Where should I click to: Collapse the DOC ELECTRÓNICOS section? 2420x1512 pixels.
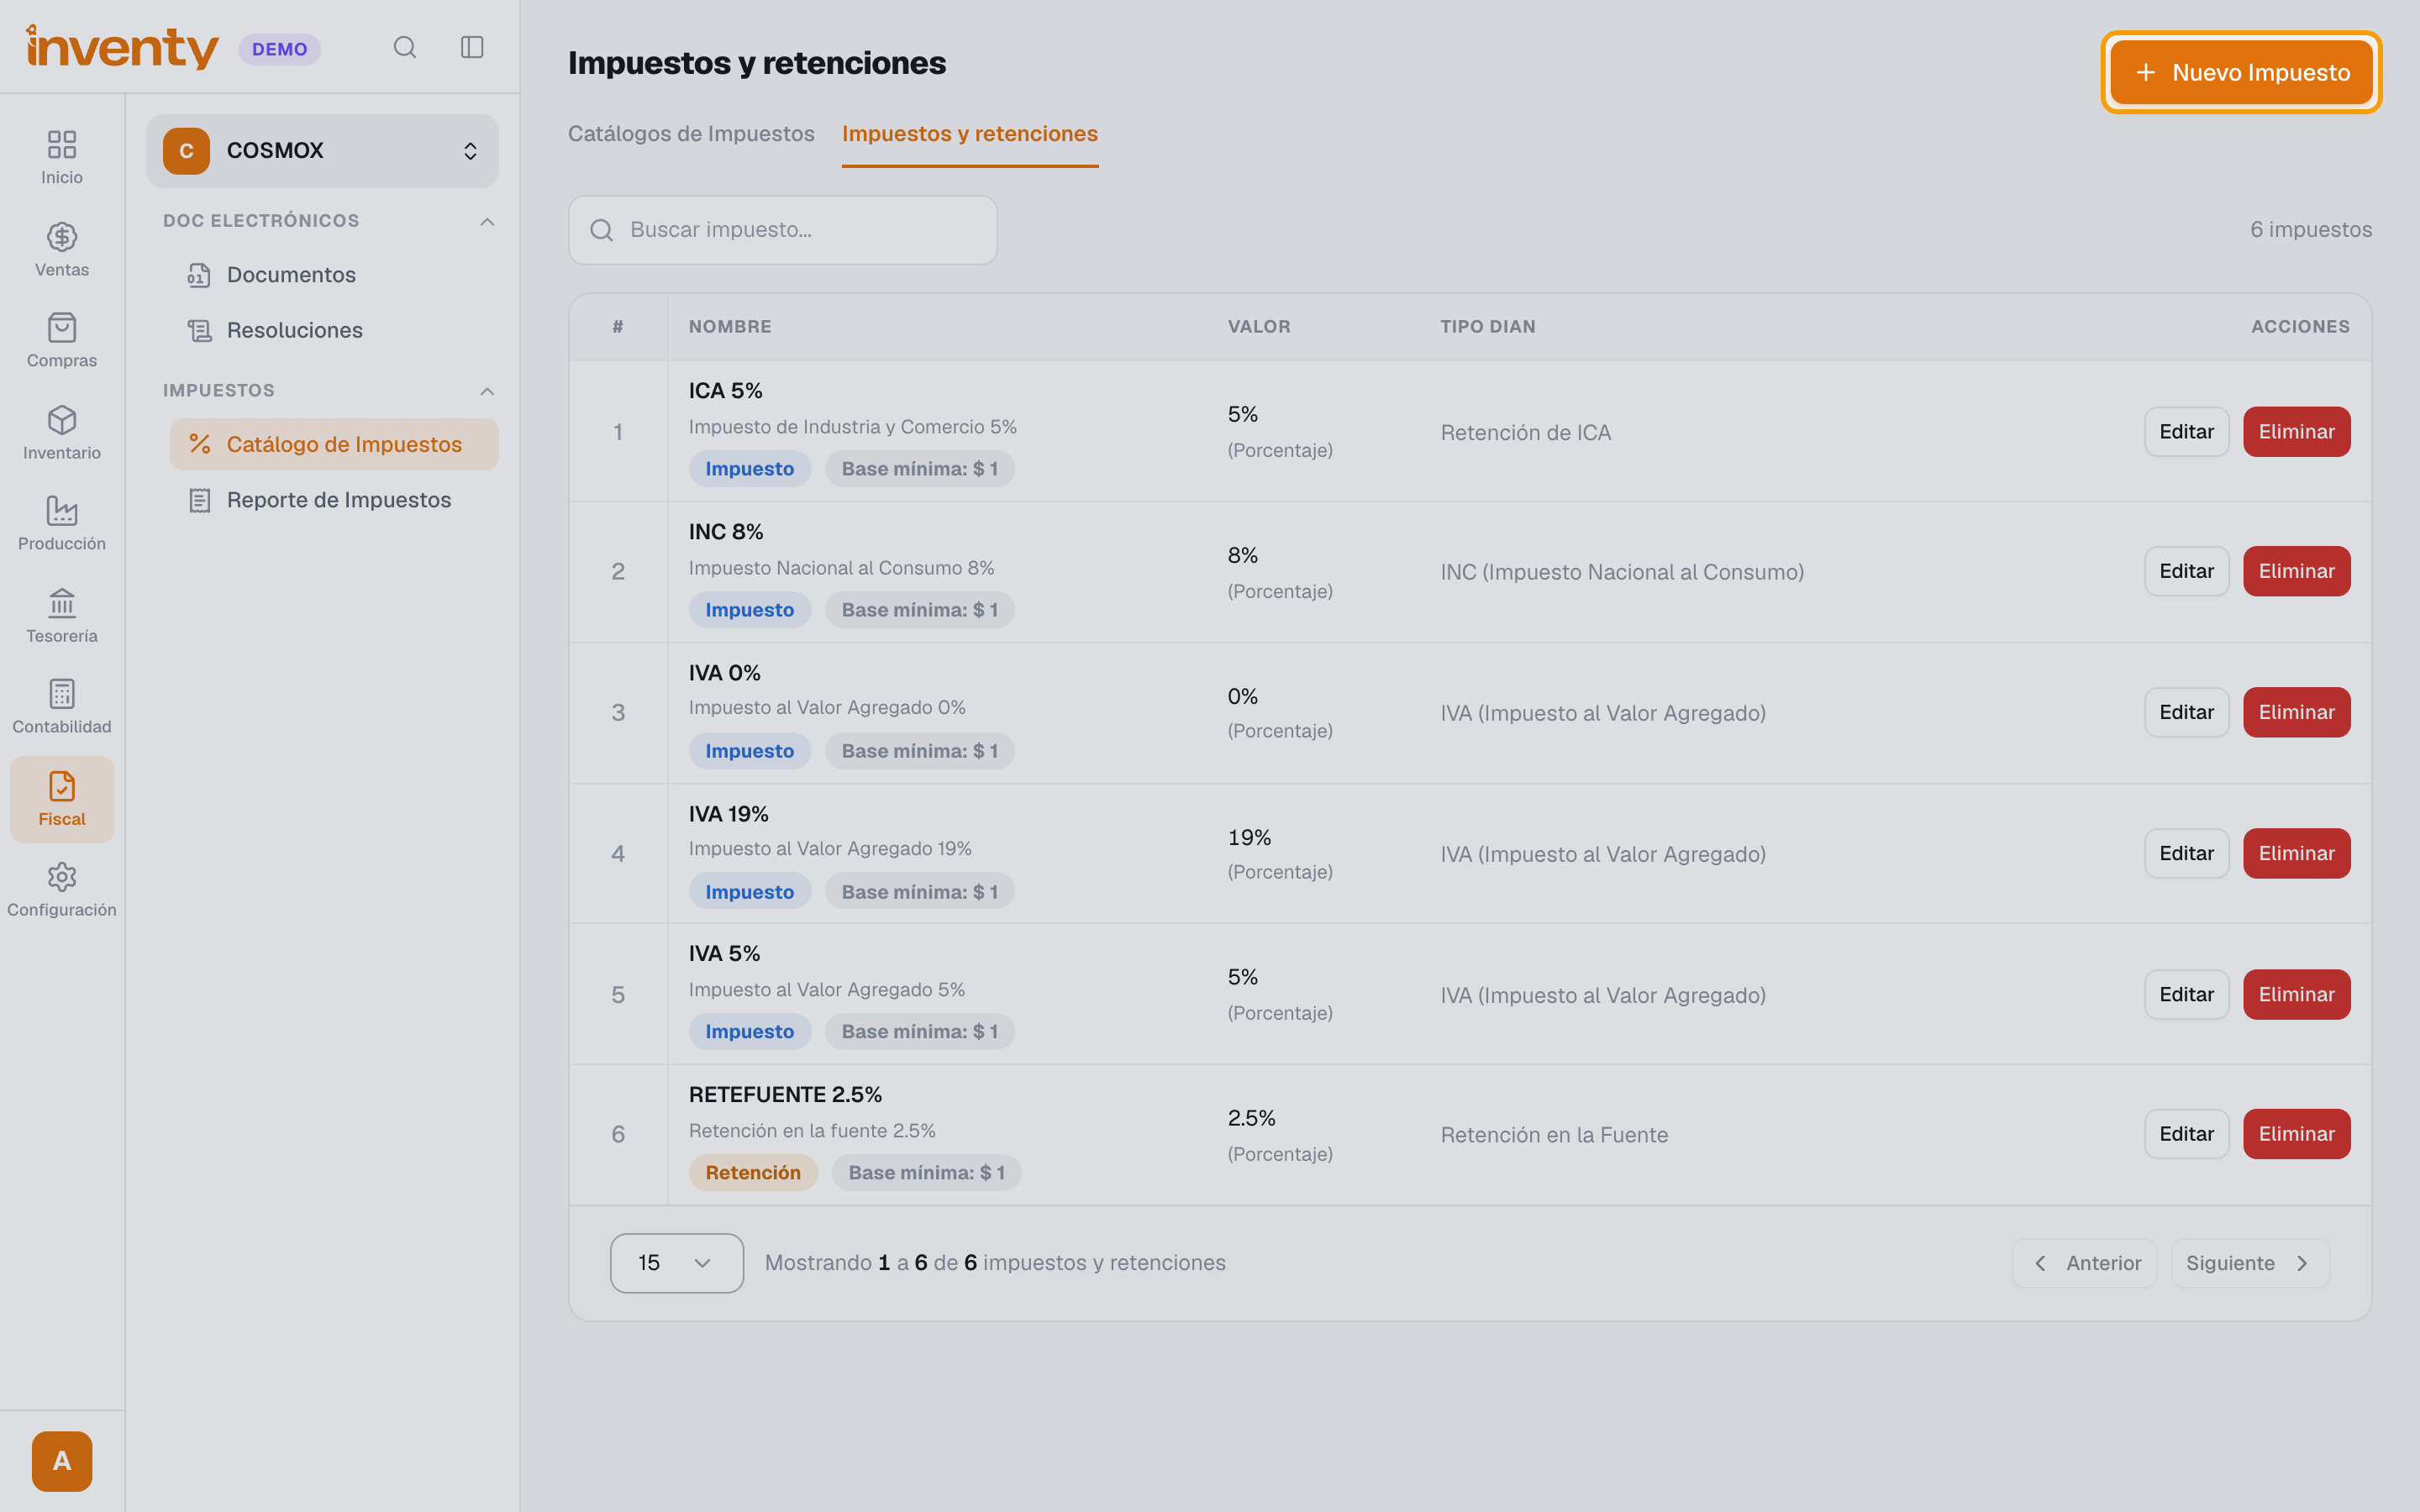point(487,221)
